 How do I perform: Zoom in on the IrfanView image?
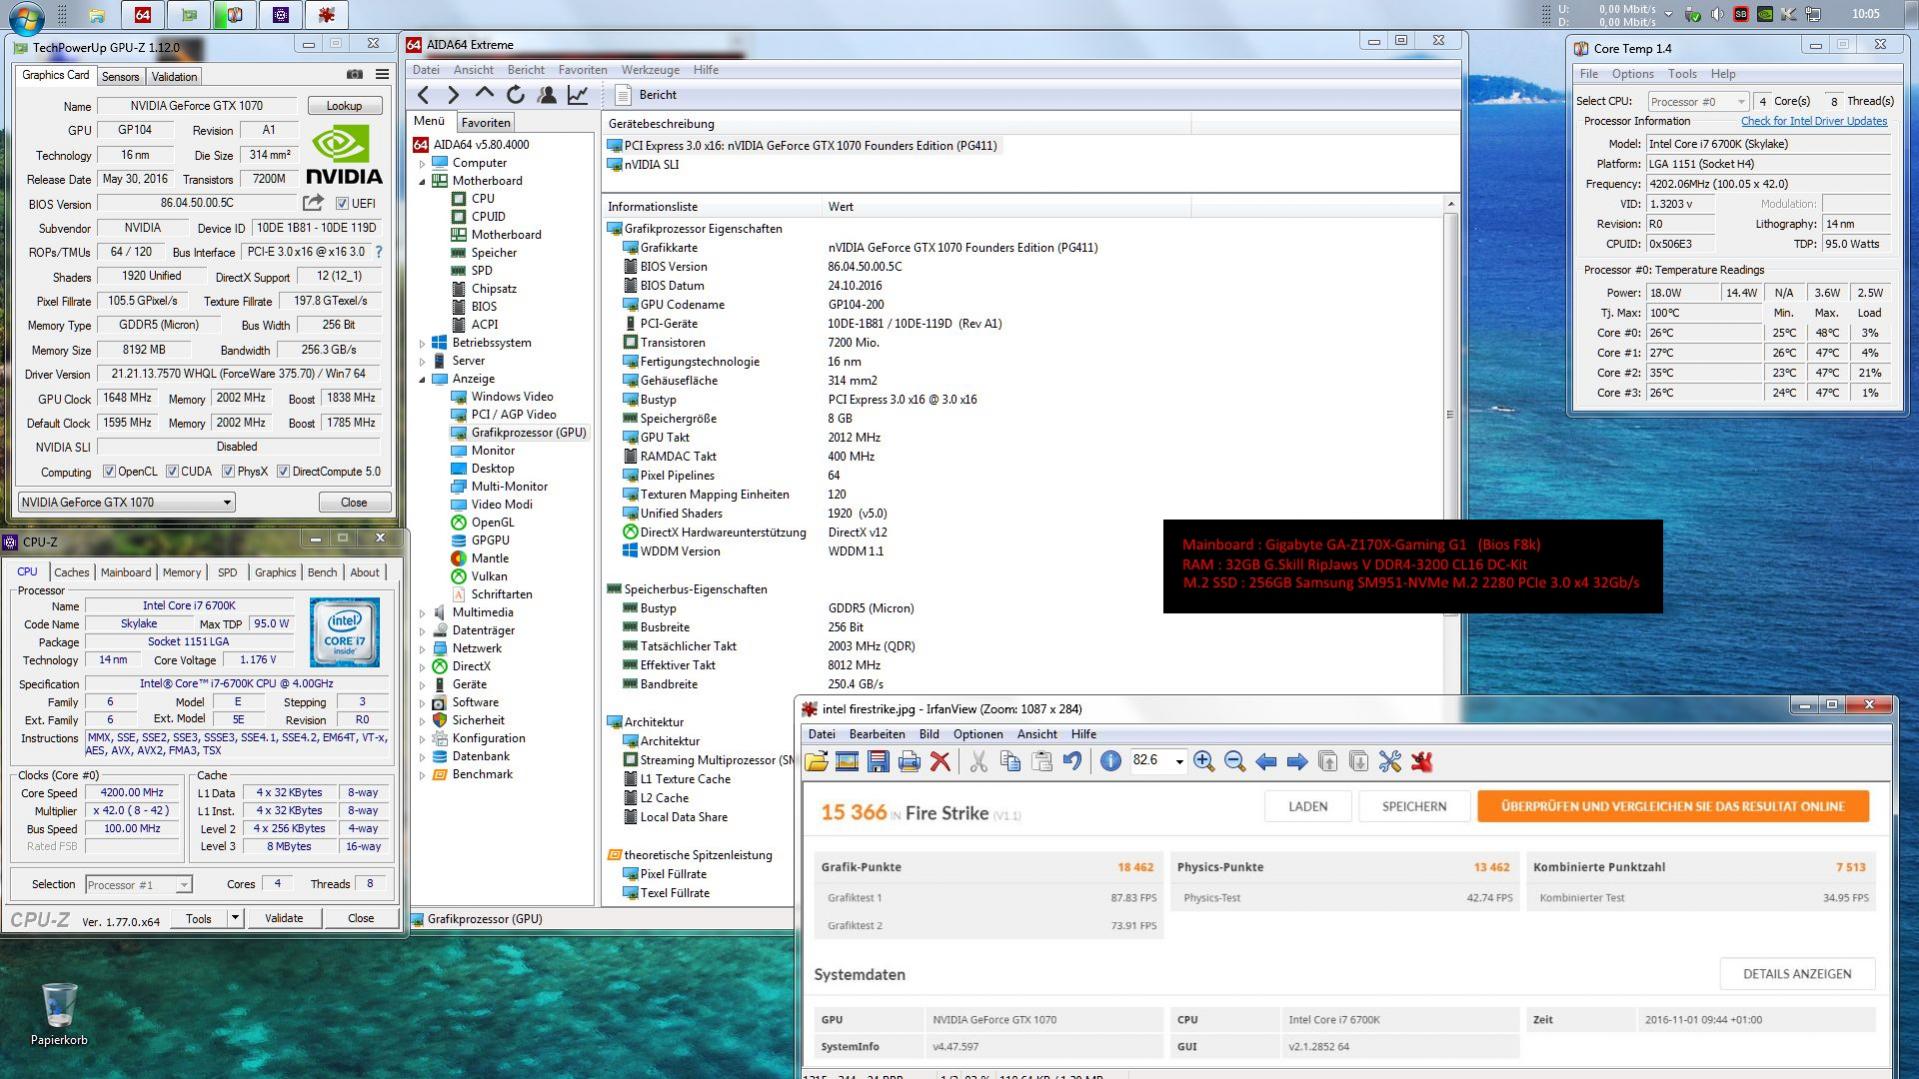1204,762
